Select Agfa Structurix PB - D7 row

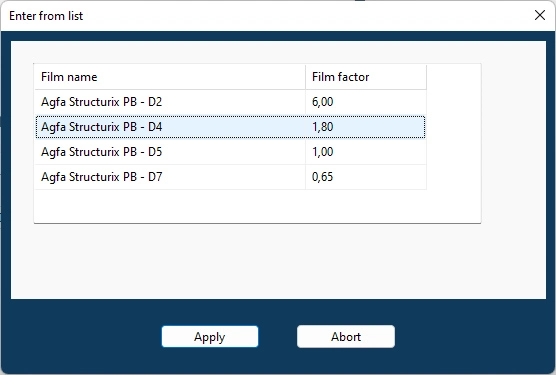[x=230, y=177]
